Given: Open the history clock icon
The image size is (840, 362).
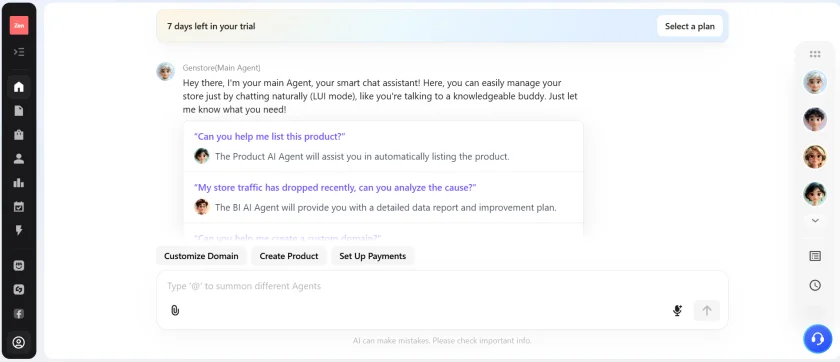Looking at the screenshot, I should (815, 285).
